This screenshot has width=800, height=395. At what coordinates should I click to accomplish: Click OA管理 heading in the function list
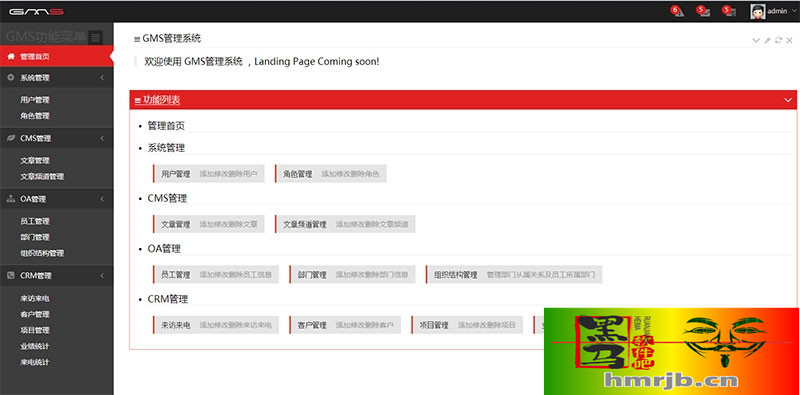click(164, 249)
